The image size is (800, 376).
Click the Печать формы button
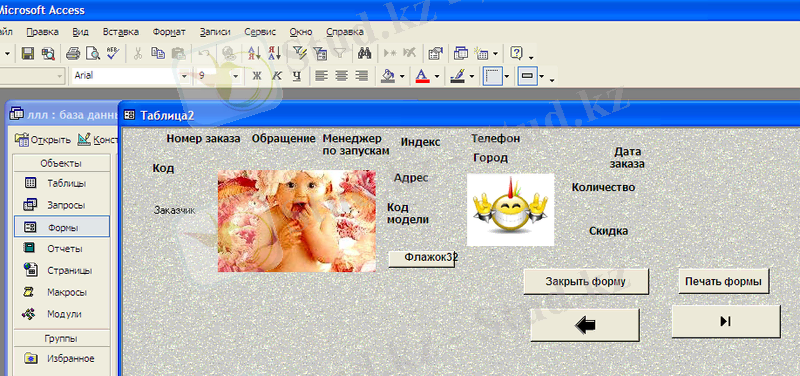tap(723, 281)
